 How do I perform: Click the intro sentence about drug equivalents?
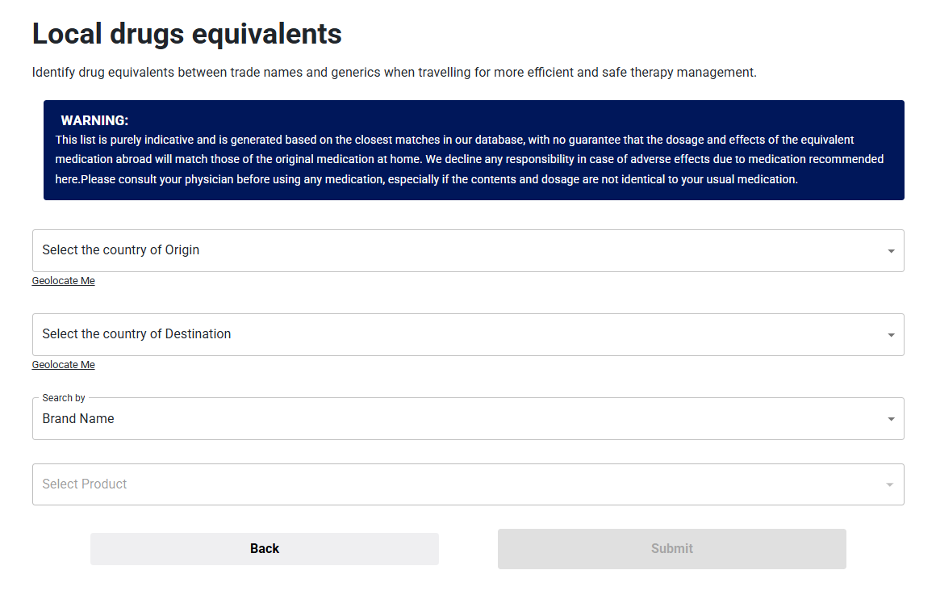click(394, 73)
